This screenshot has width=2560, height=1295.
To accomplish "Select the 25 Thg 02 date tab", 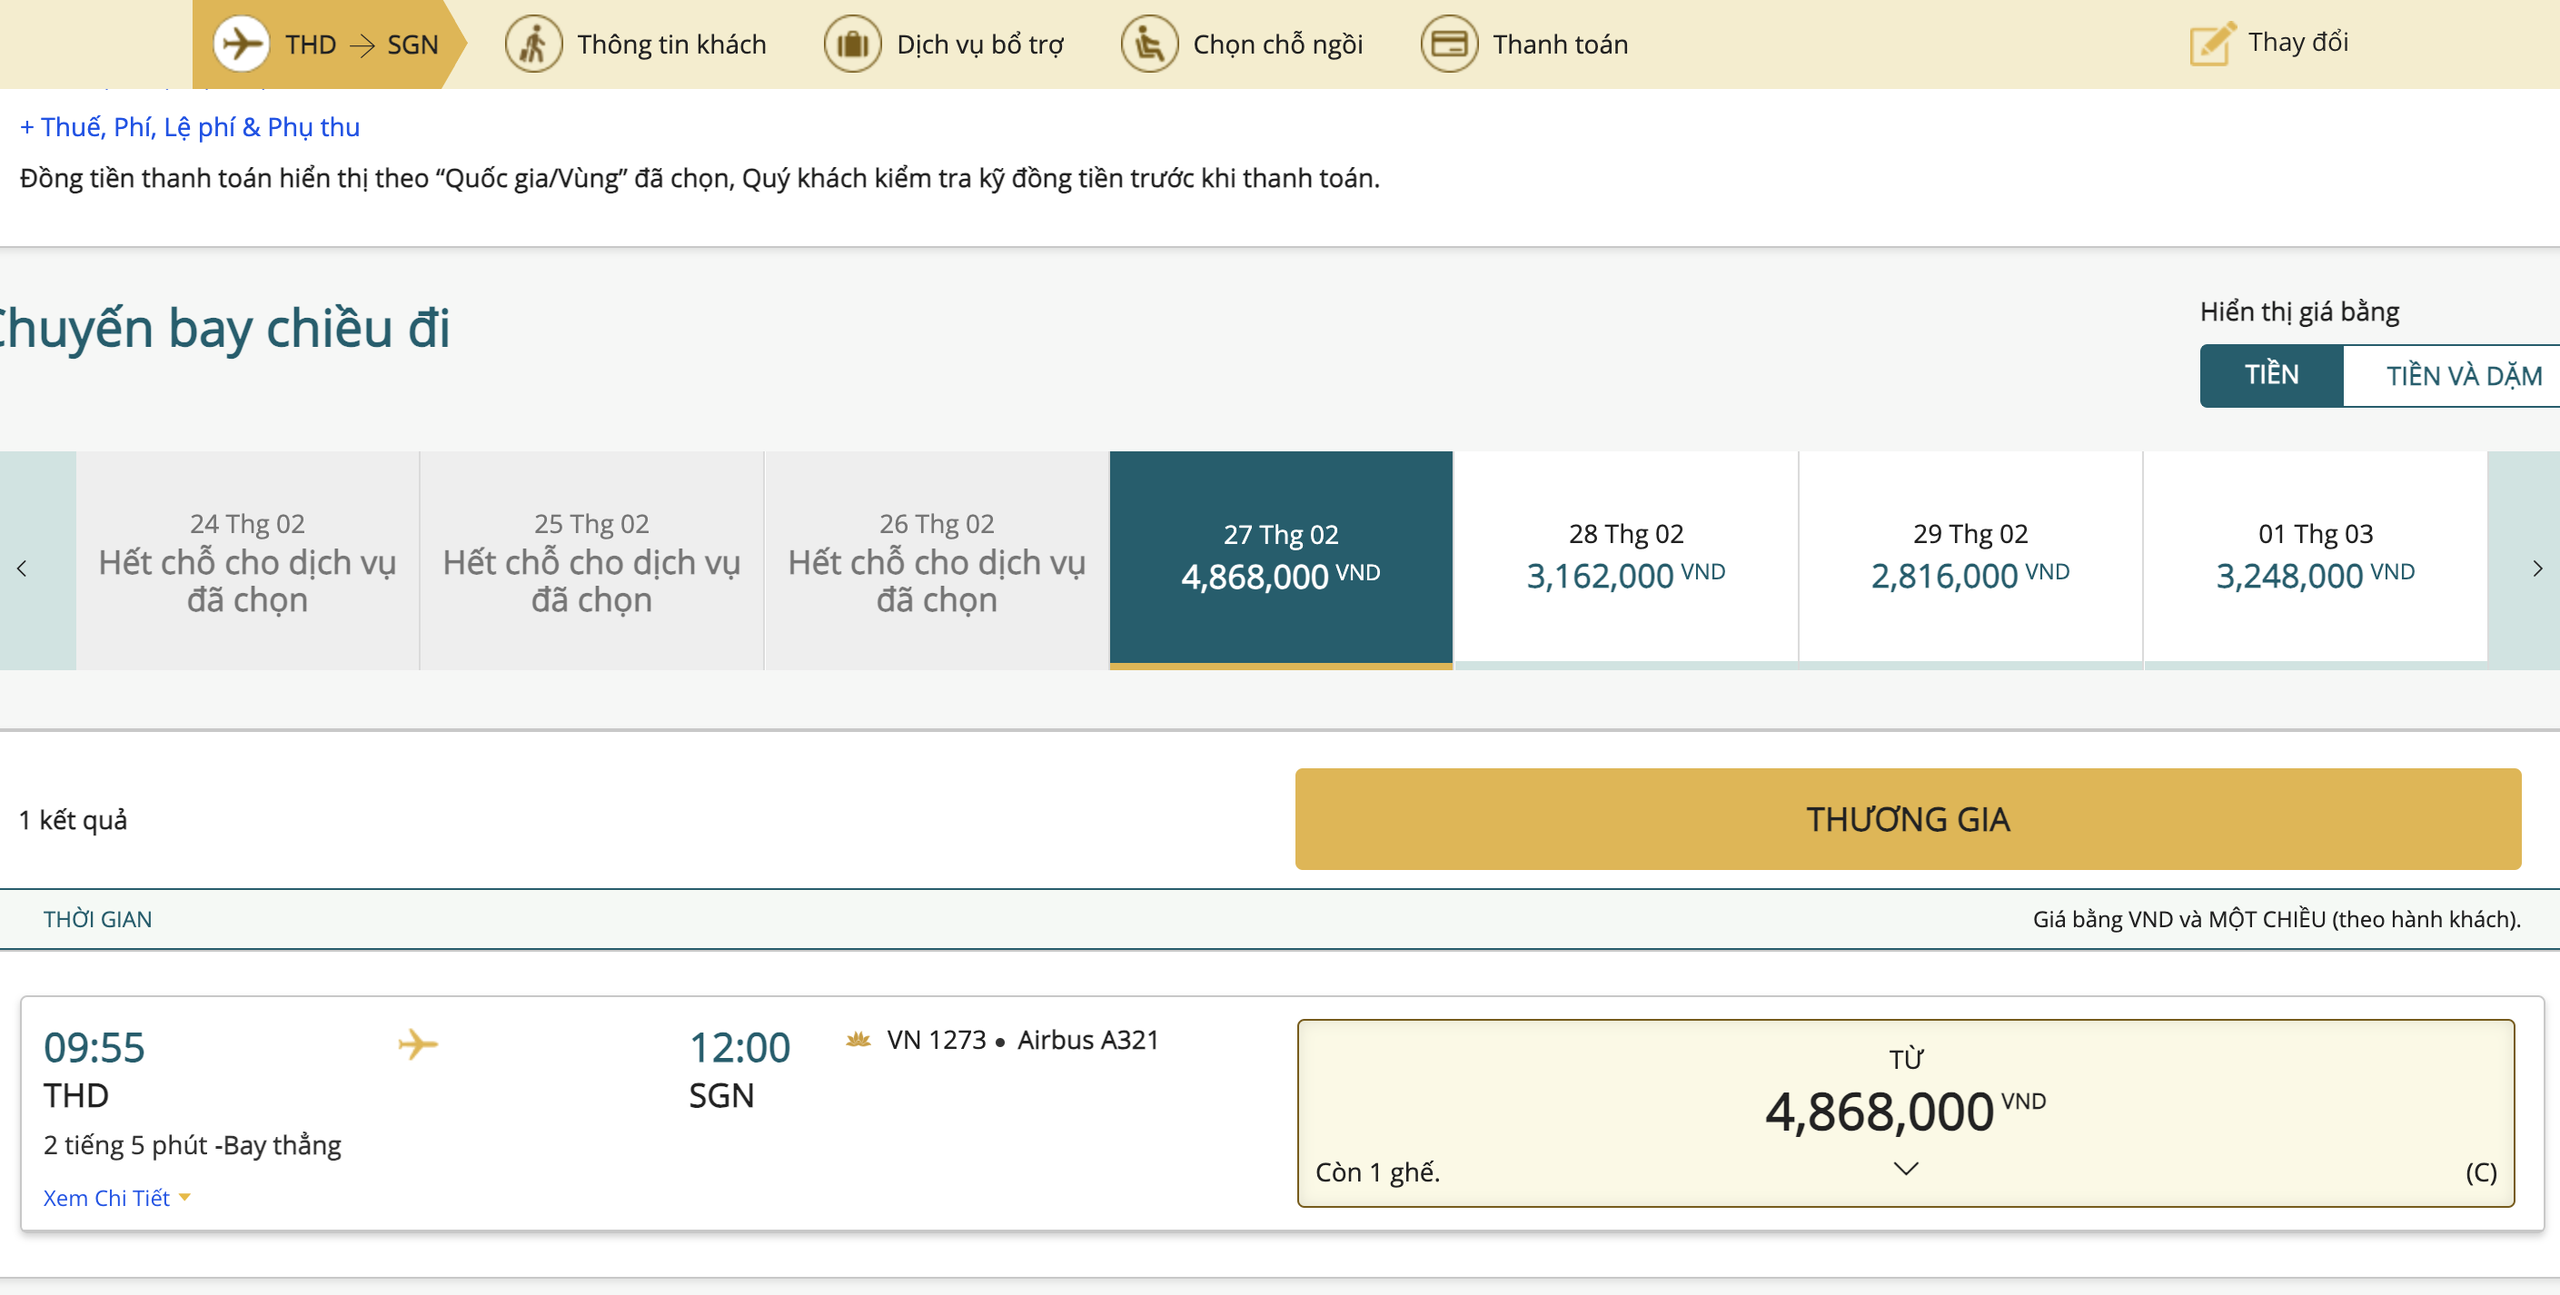I will pos(592,560).
